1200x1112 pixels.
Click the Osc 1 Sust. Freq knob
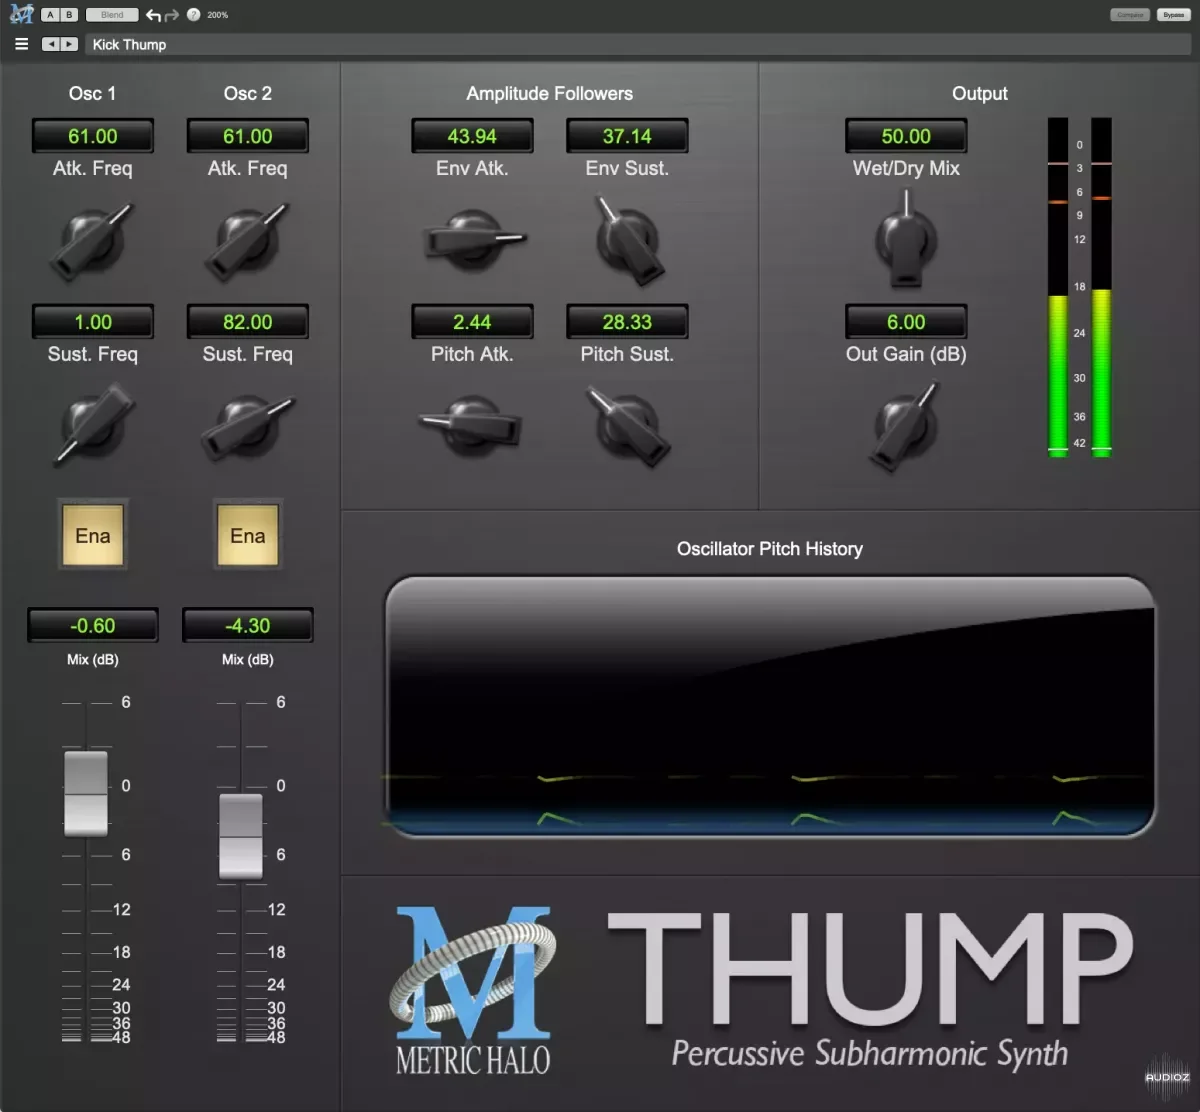tap(93, 426)
